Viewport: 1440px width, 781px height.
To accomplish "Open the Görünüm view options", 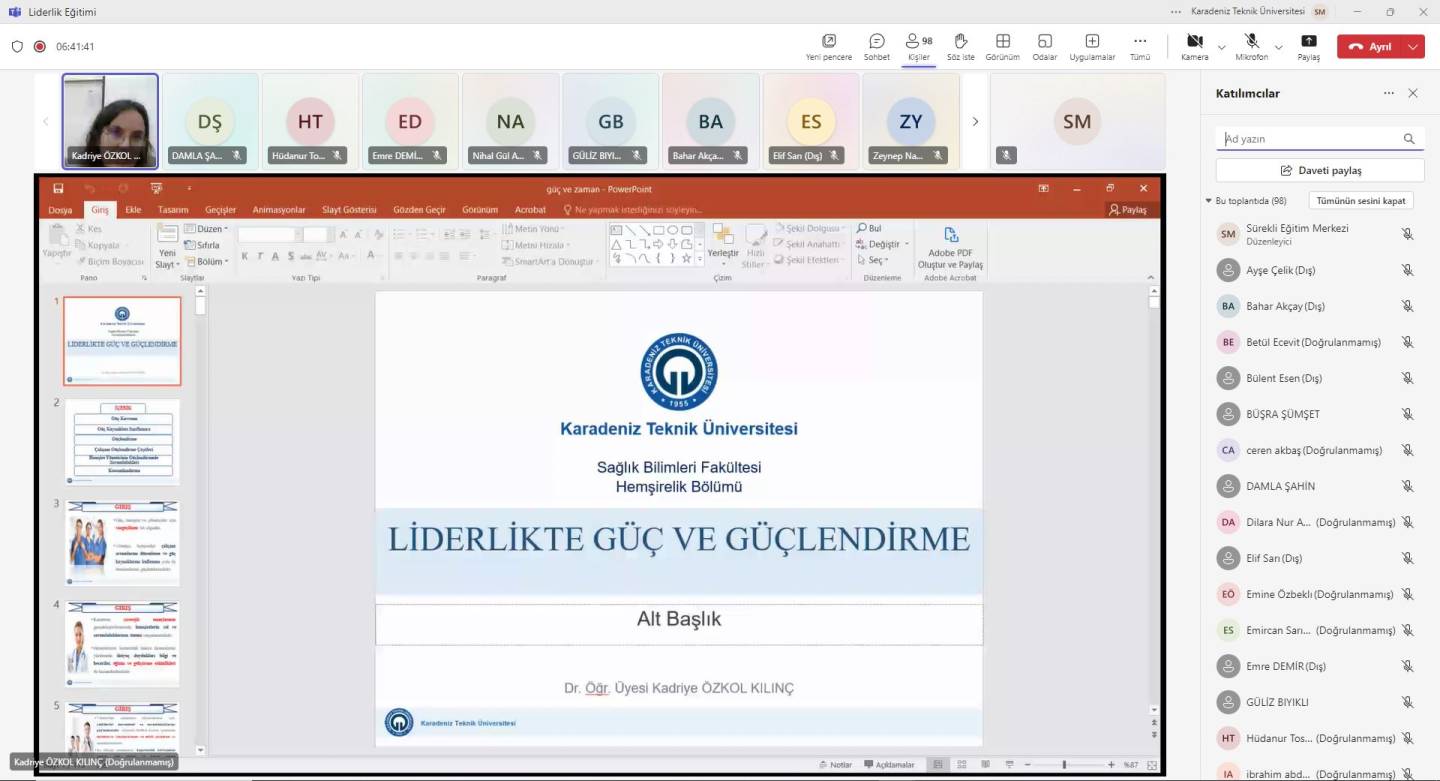I will (x=1002, y=46).
